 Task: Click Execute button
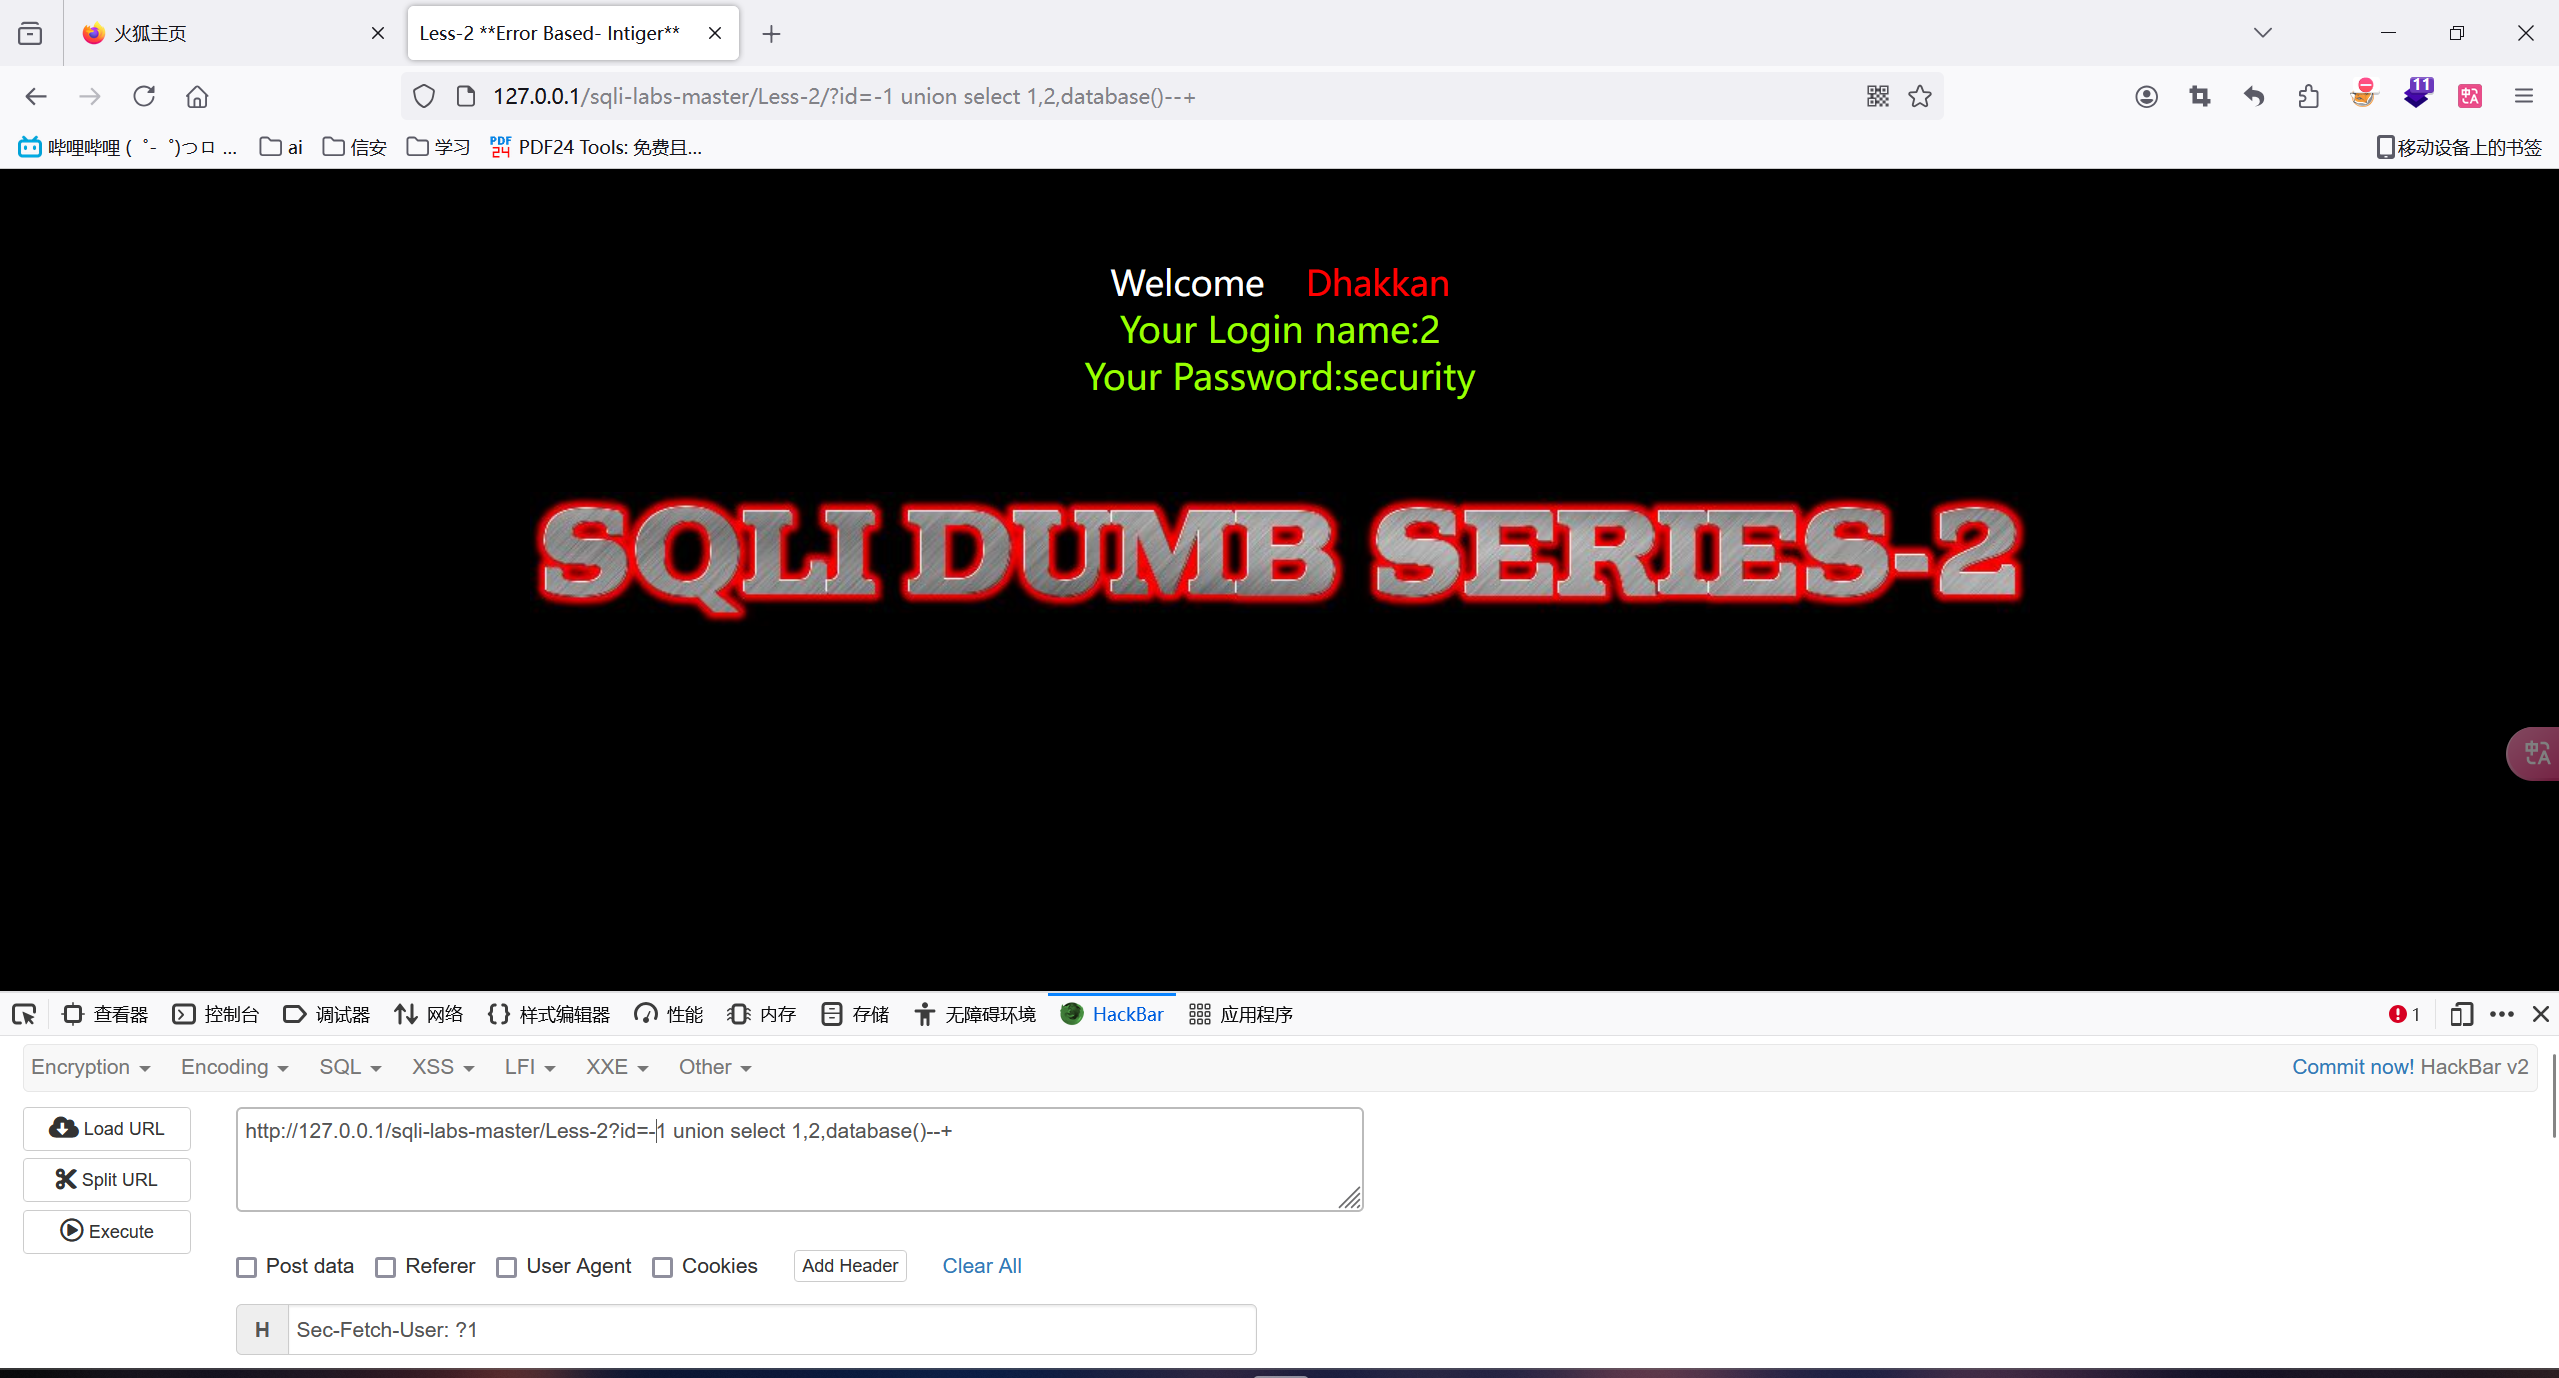(107, 1232)
